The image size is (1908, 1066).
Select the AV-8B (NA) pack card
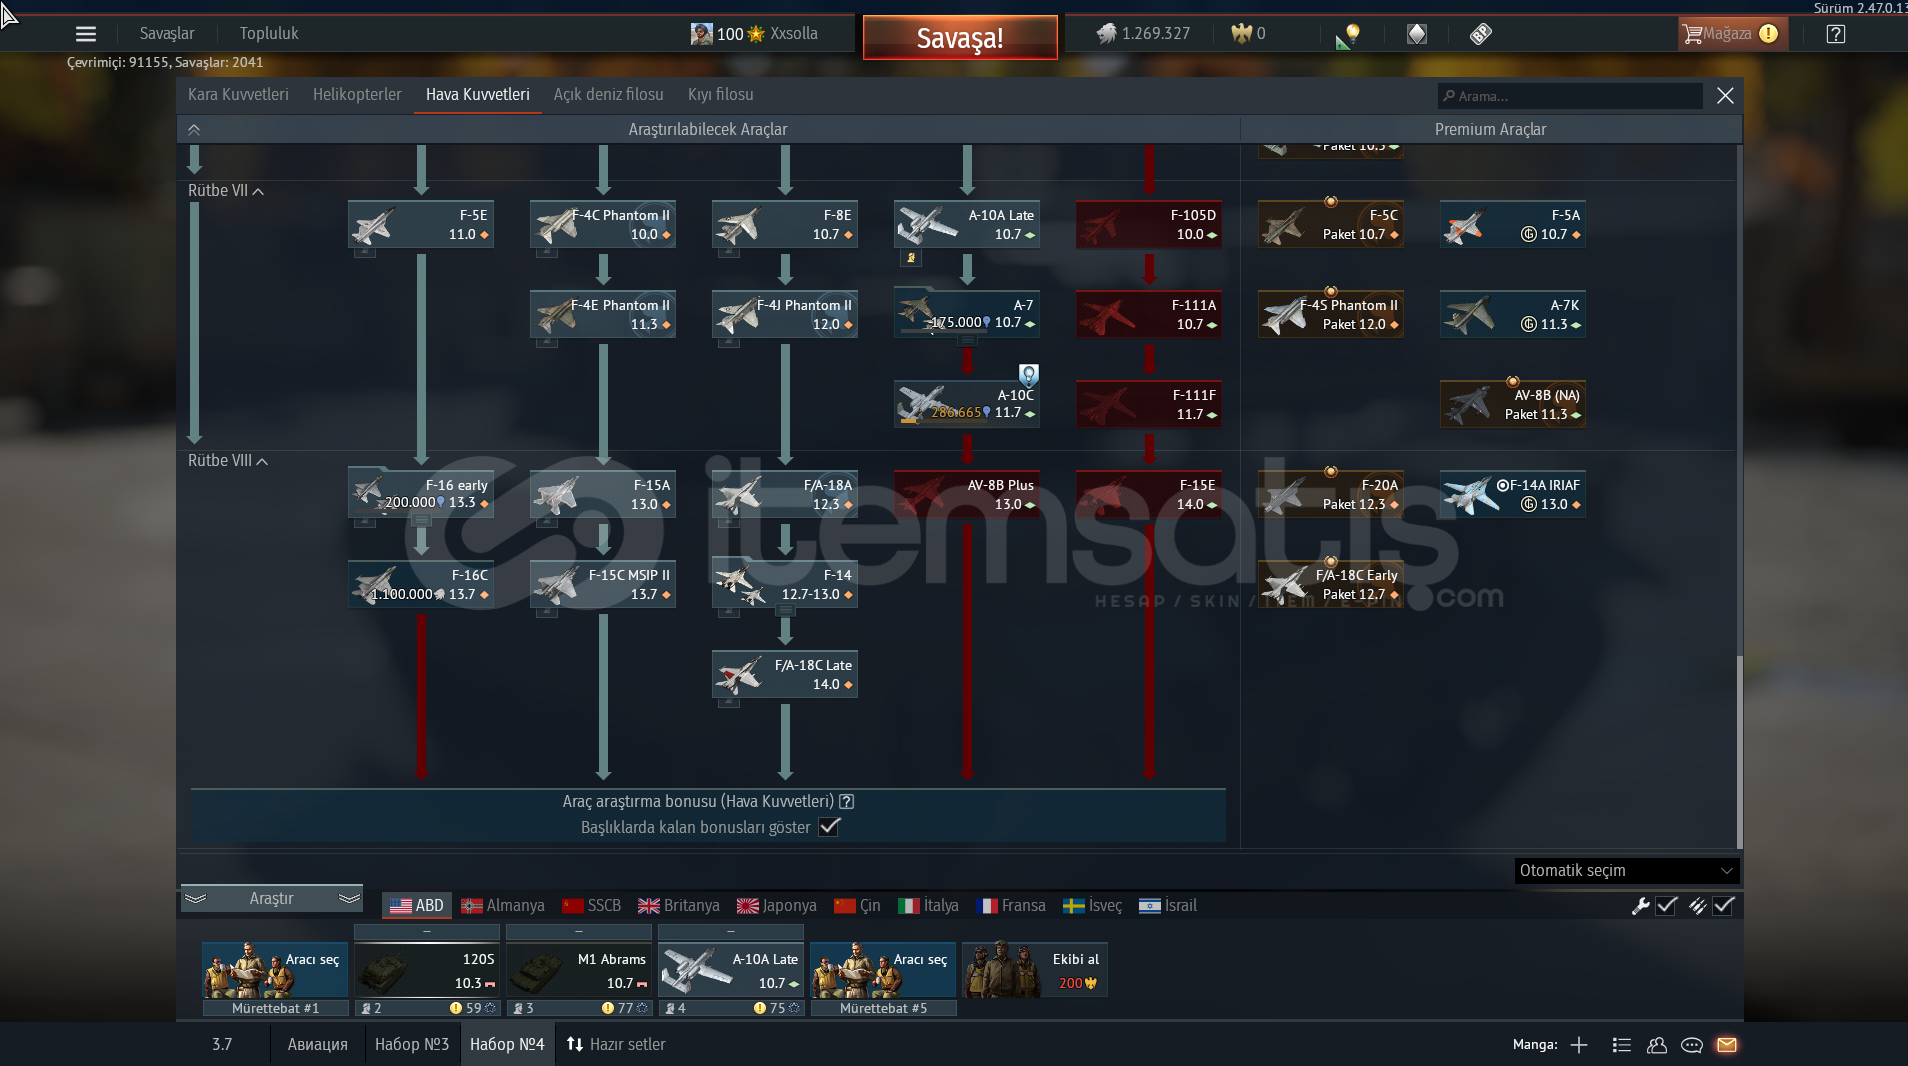(x=1513, y=404)
